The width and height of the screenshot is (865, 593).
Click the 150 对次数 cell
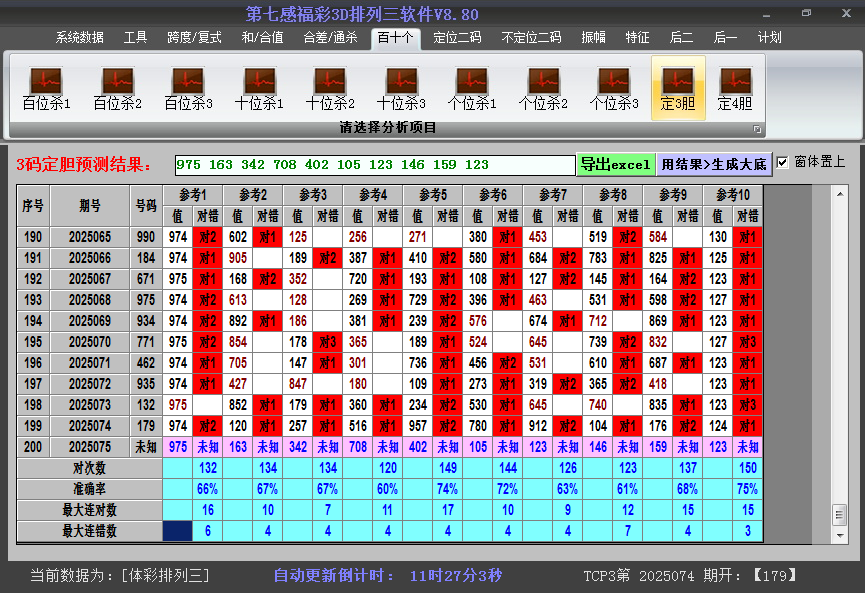(x=748, y=468)
